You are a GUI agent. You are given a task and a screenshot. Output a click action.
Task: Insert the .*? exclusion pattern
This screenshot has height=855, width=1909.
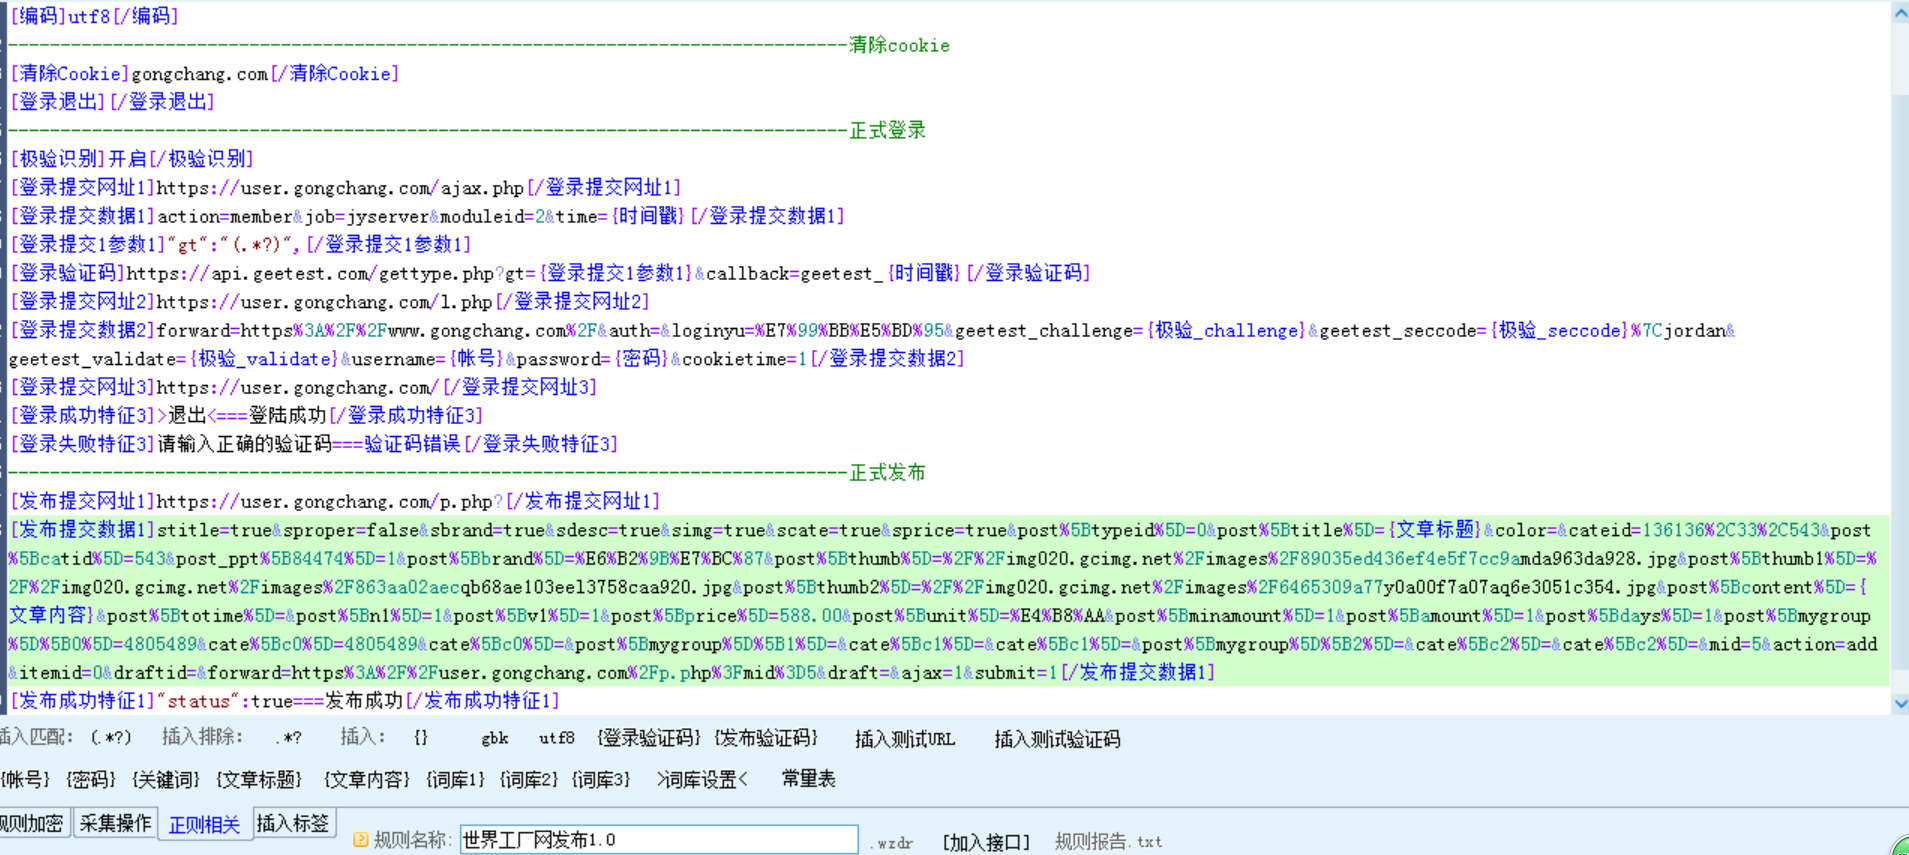tap(288, 738)
